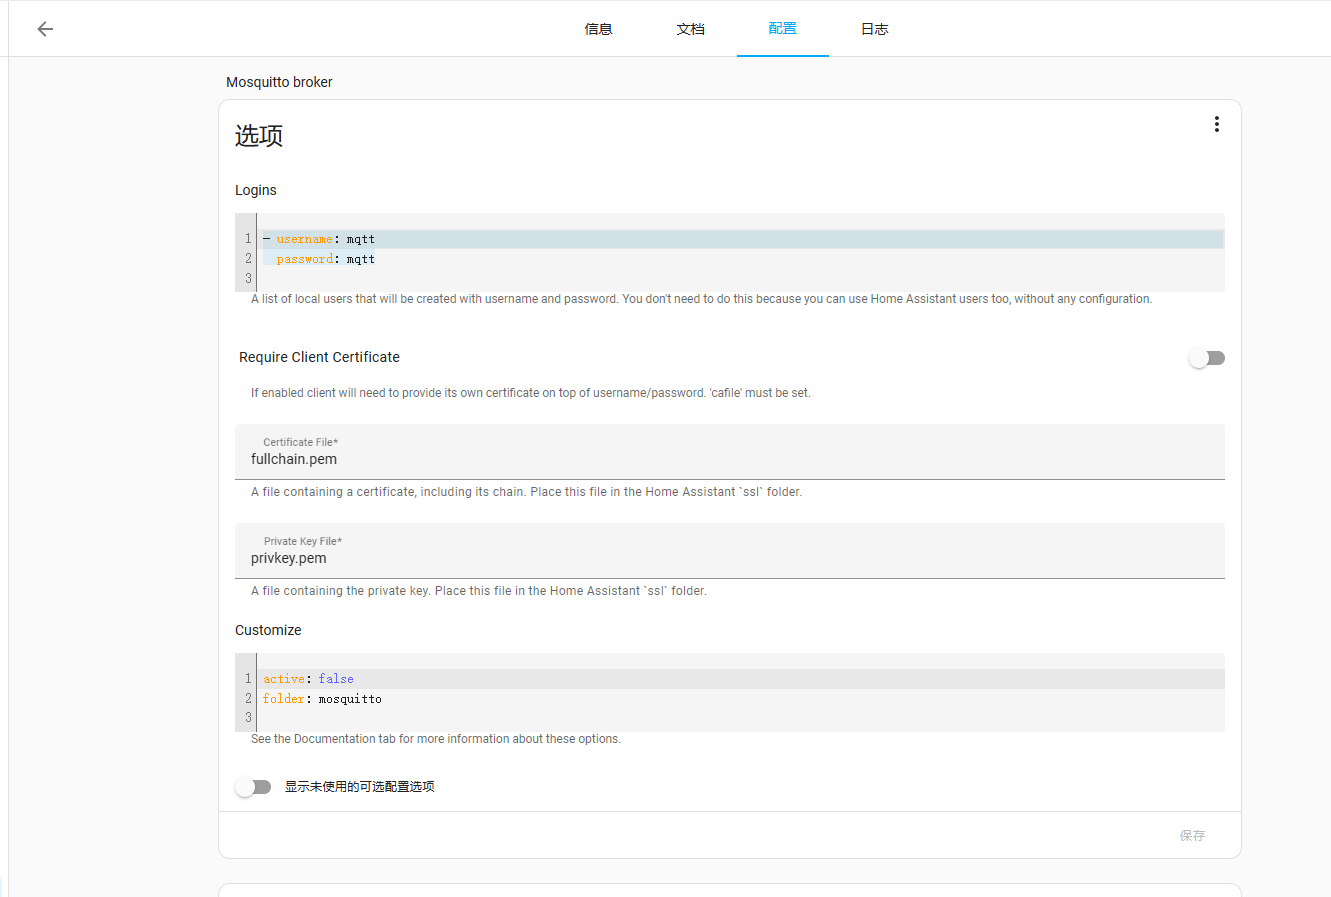Enable Require Client Certificate switch
Image resolution: width=1331 pixels, height=897 pixels.
(1207, 358)
